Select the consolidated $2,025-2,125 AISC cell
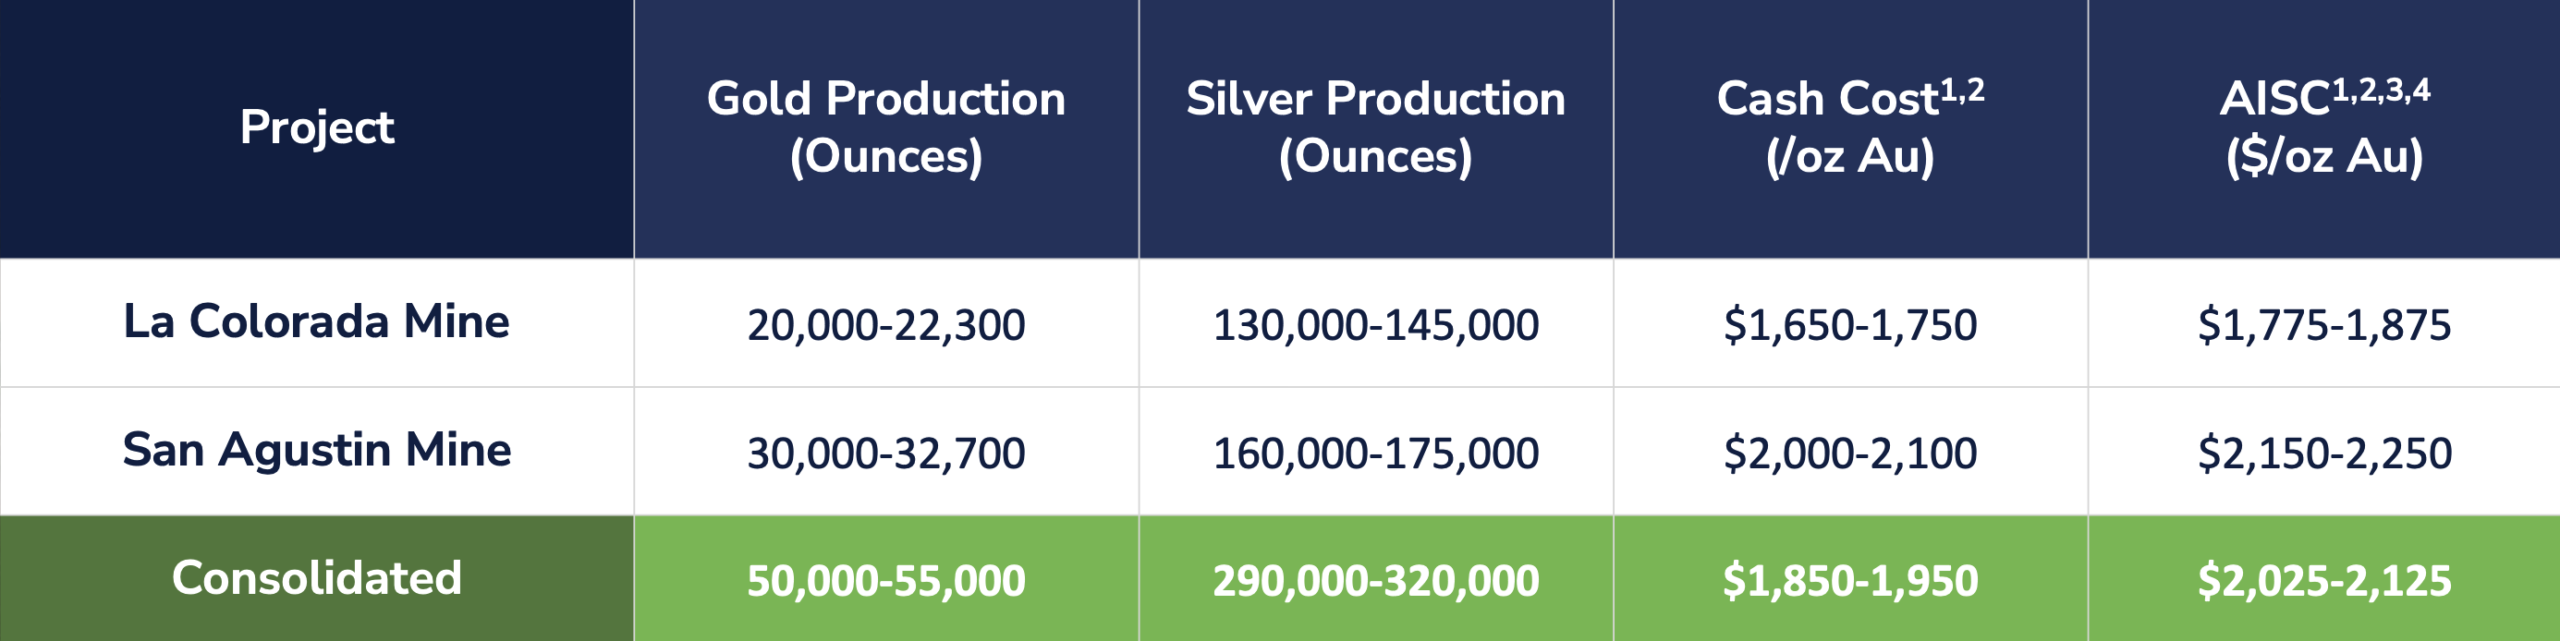The width and height of the screenshot is (2560, 641). tap(2324, 581)
